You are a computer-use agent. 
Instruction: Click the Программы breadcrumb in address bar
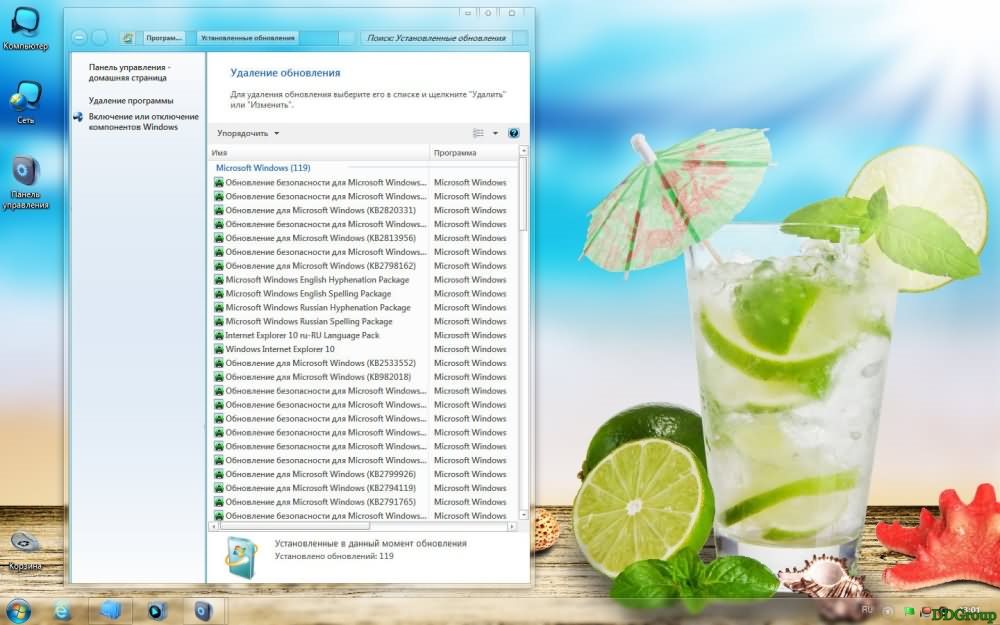pos(163,38)
